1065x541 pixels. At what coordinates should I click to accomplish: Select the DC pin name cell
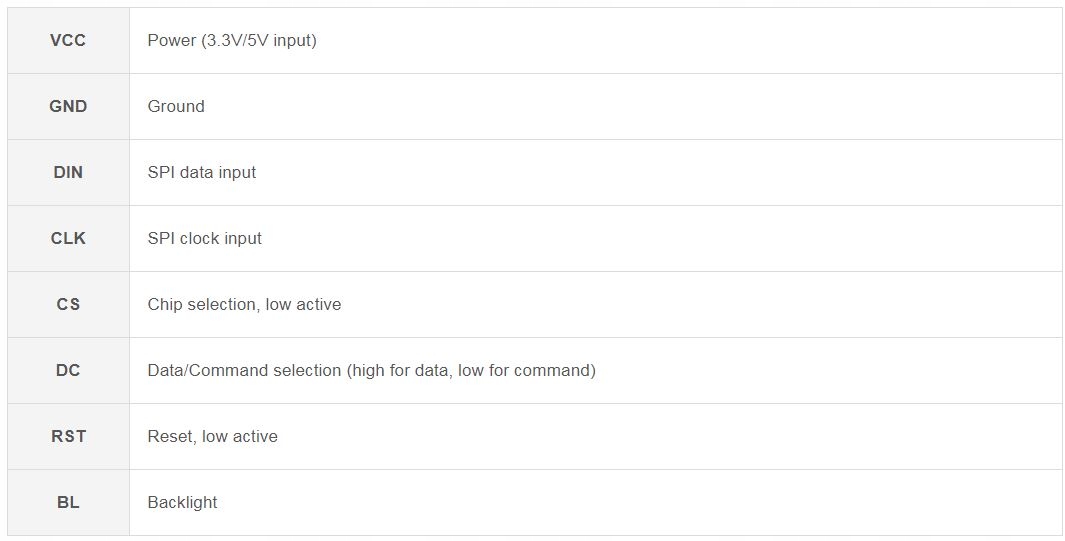tap(68, 371)
